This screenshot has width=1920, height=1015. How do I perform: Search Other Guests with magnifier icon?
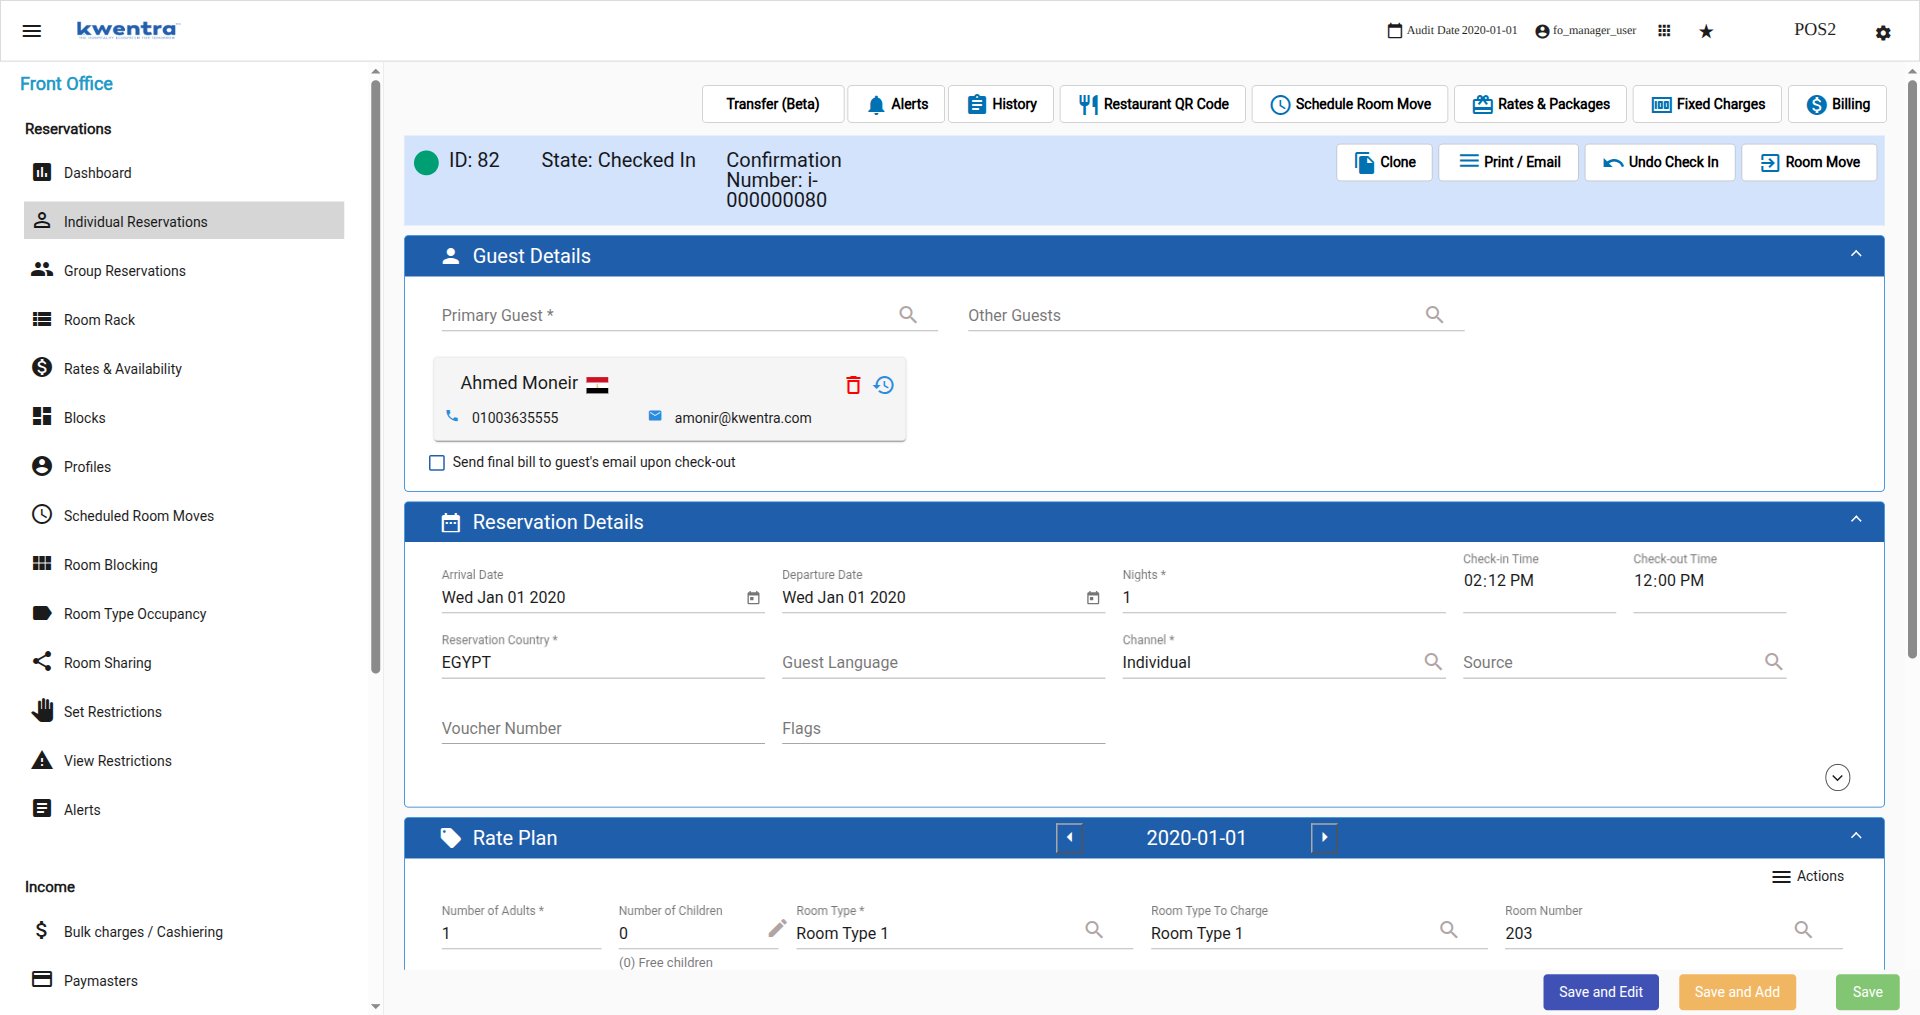(1434, 315)
